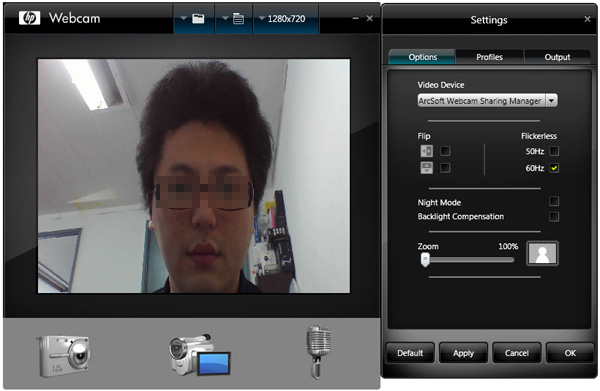Viewport: 600px width, 391px height.
Task: Click the Apply button
Action: coord(463,353)
